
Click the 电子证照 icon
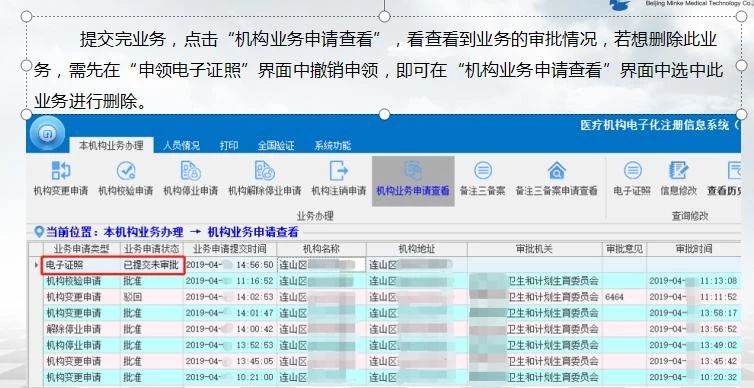tap(632, 171)
